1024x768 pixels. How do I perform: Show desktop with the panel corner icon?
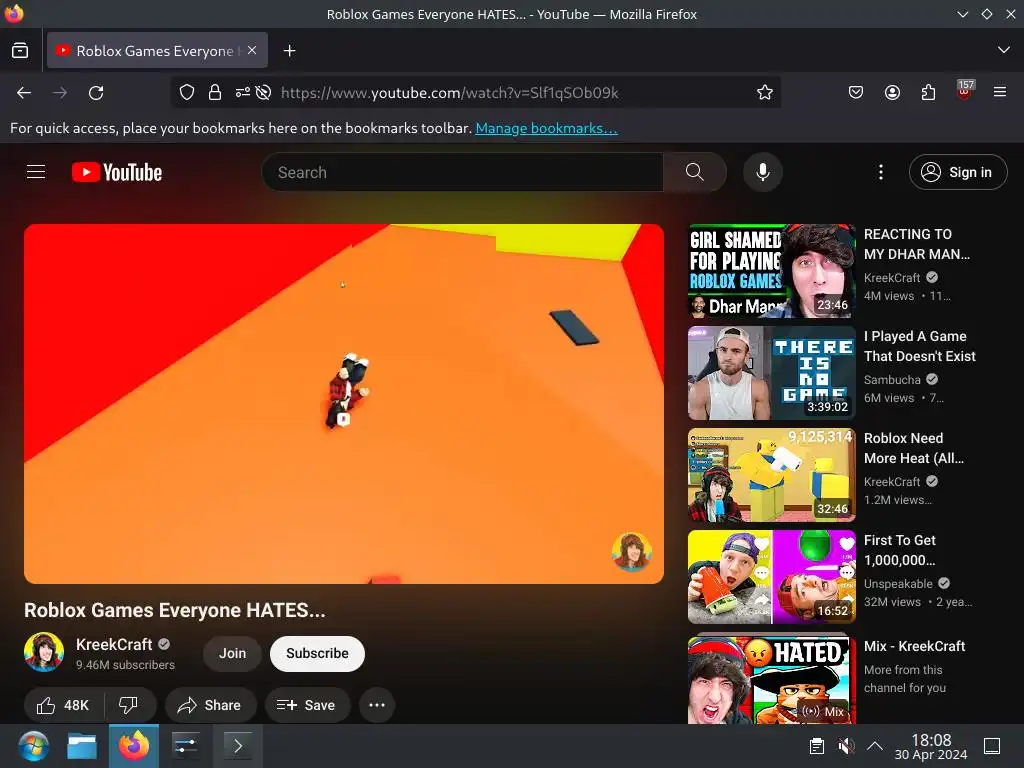click(x=992, y=746)
